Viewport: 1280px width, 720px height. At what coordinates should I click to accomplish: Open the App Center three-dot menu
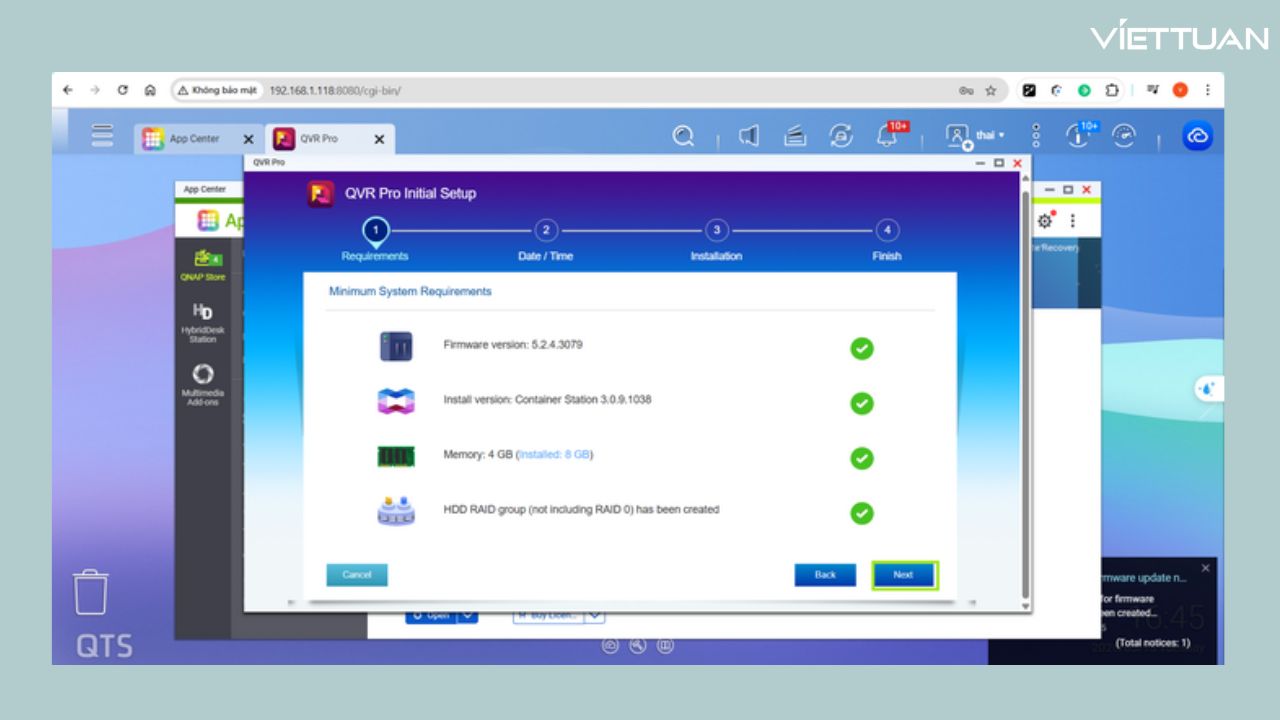1073,221
